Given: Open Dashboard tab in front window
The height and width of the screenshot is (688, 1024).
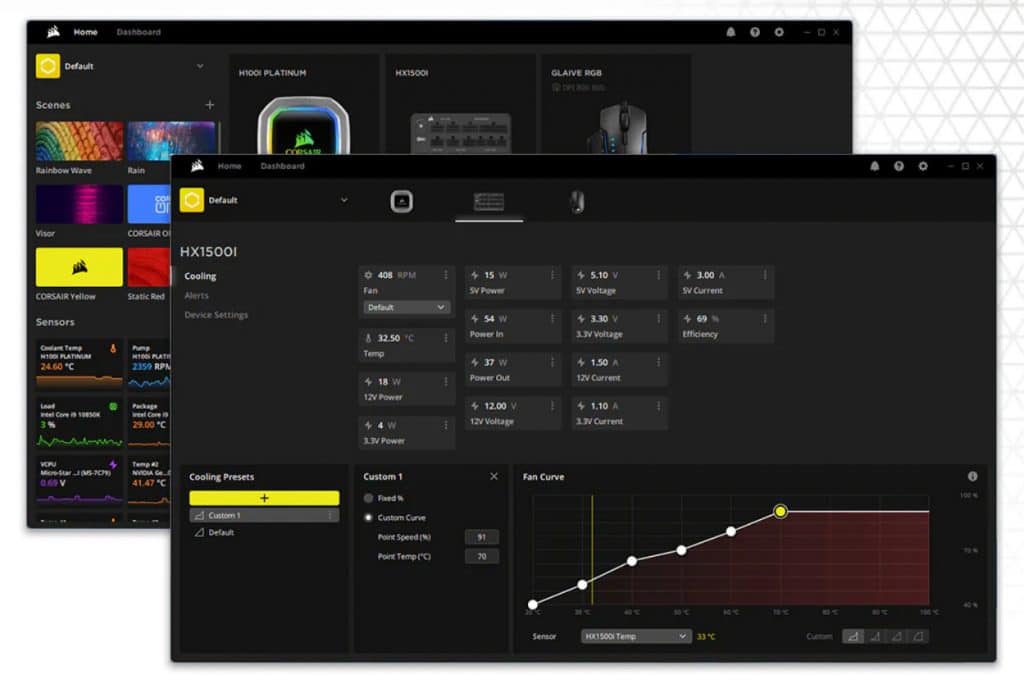Looking at the screenshot, I should pos(282,166).
